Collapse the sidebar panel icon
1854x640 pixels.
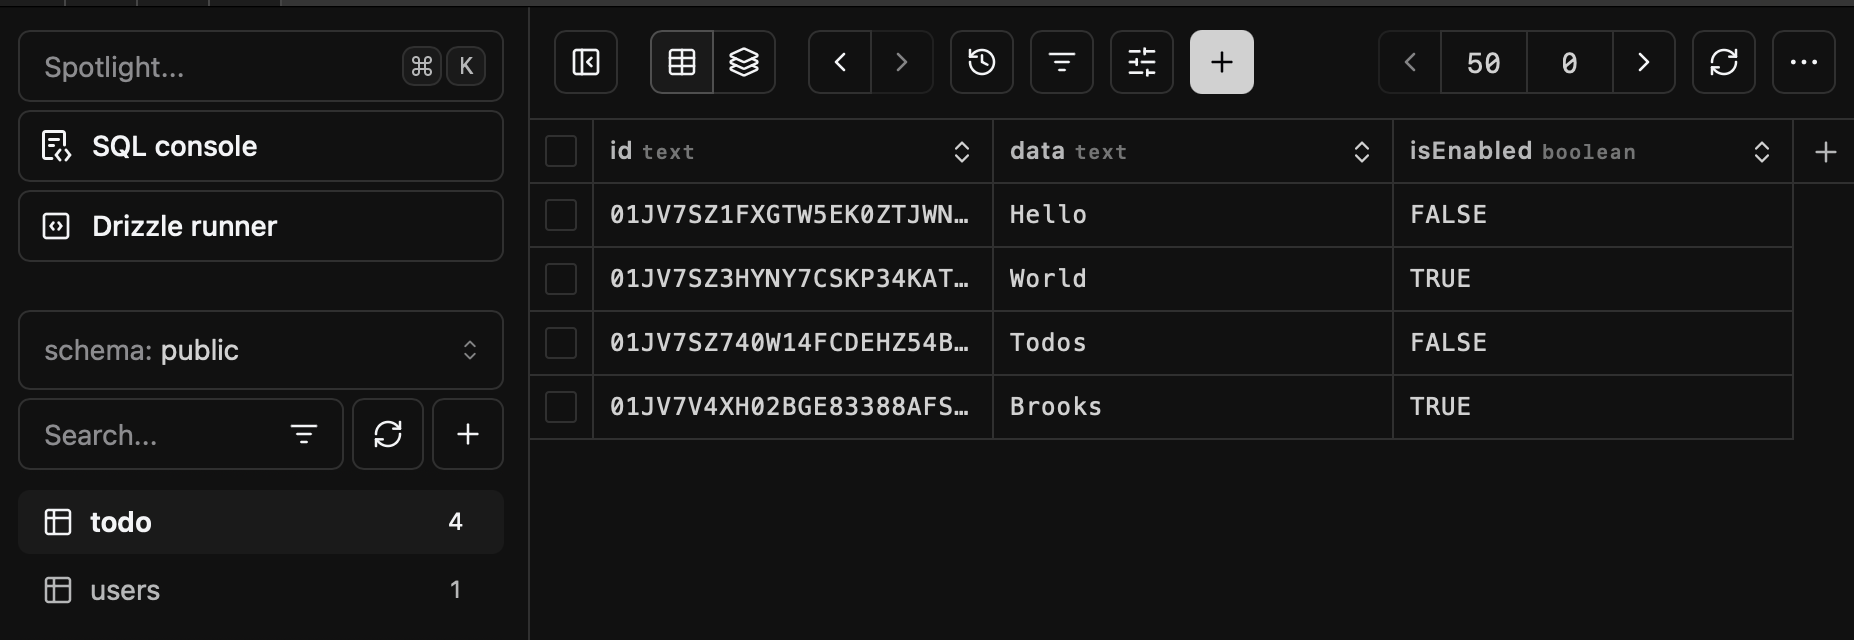pyautogui.click(x=586, y=62)
